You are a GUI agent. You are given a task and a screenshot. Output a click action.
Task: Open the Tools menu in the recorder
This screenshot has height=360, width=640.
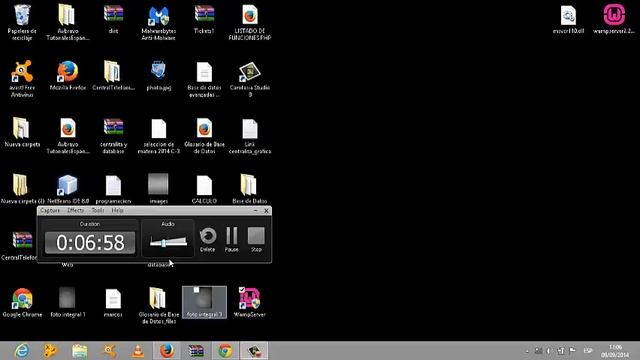pos(98,211)
